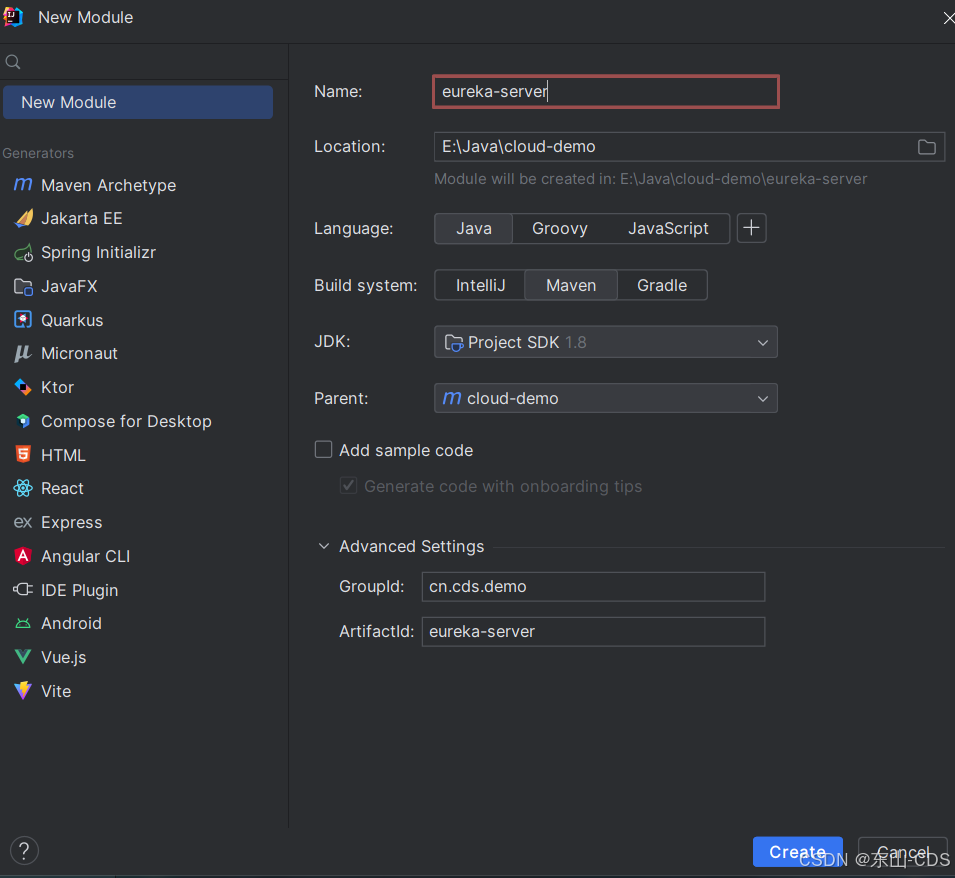The image size is (955, 878).
Task: Toggle Generate code with onboarding tips
Action: [348, 485]
